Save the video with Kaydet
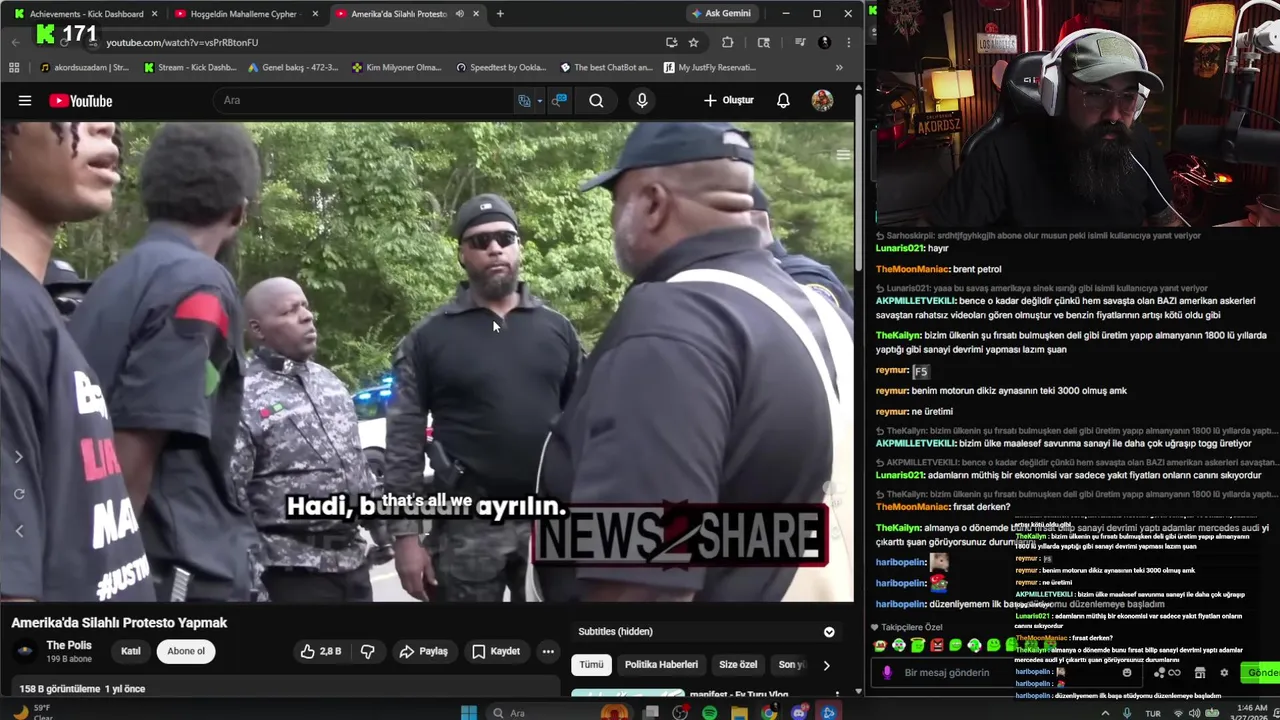 [496, 651]
